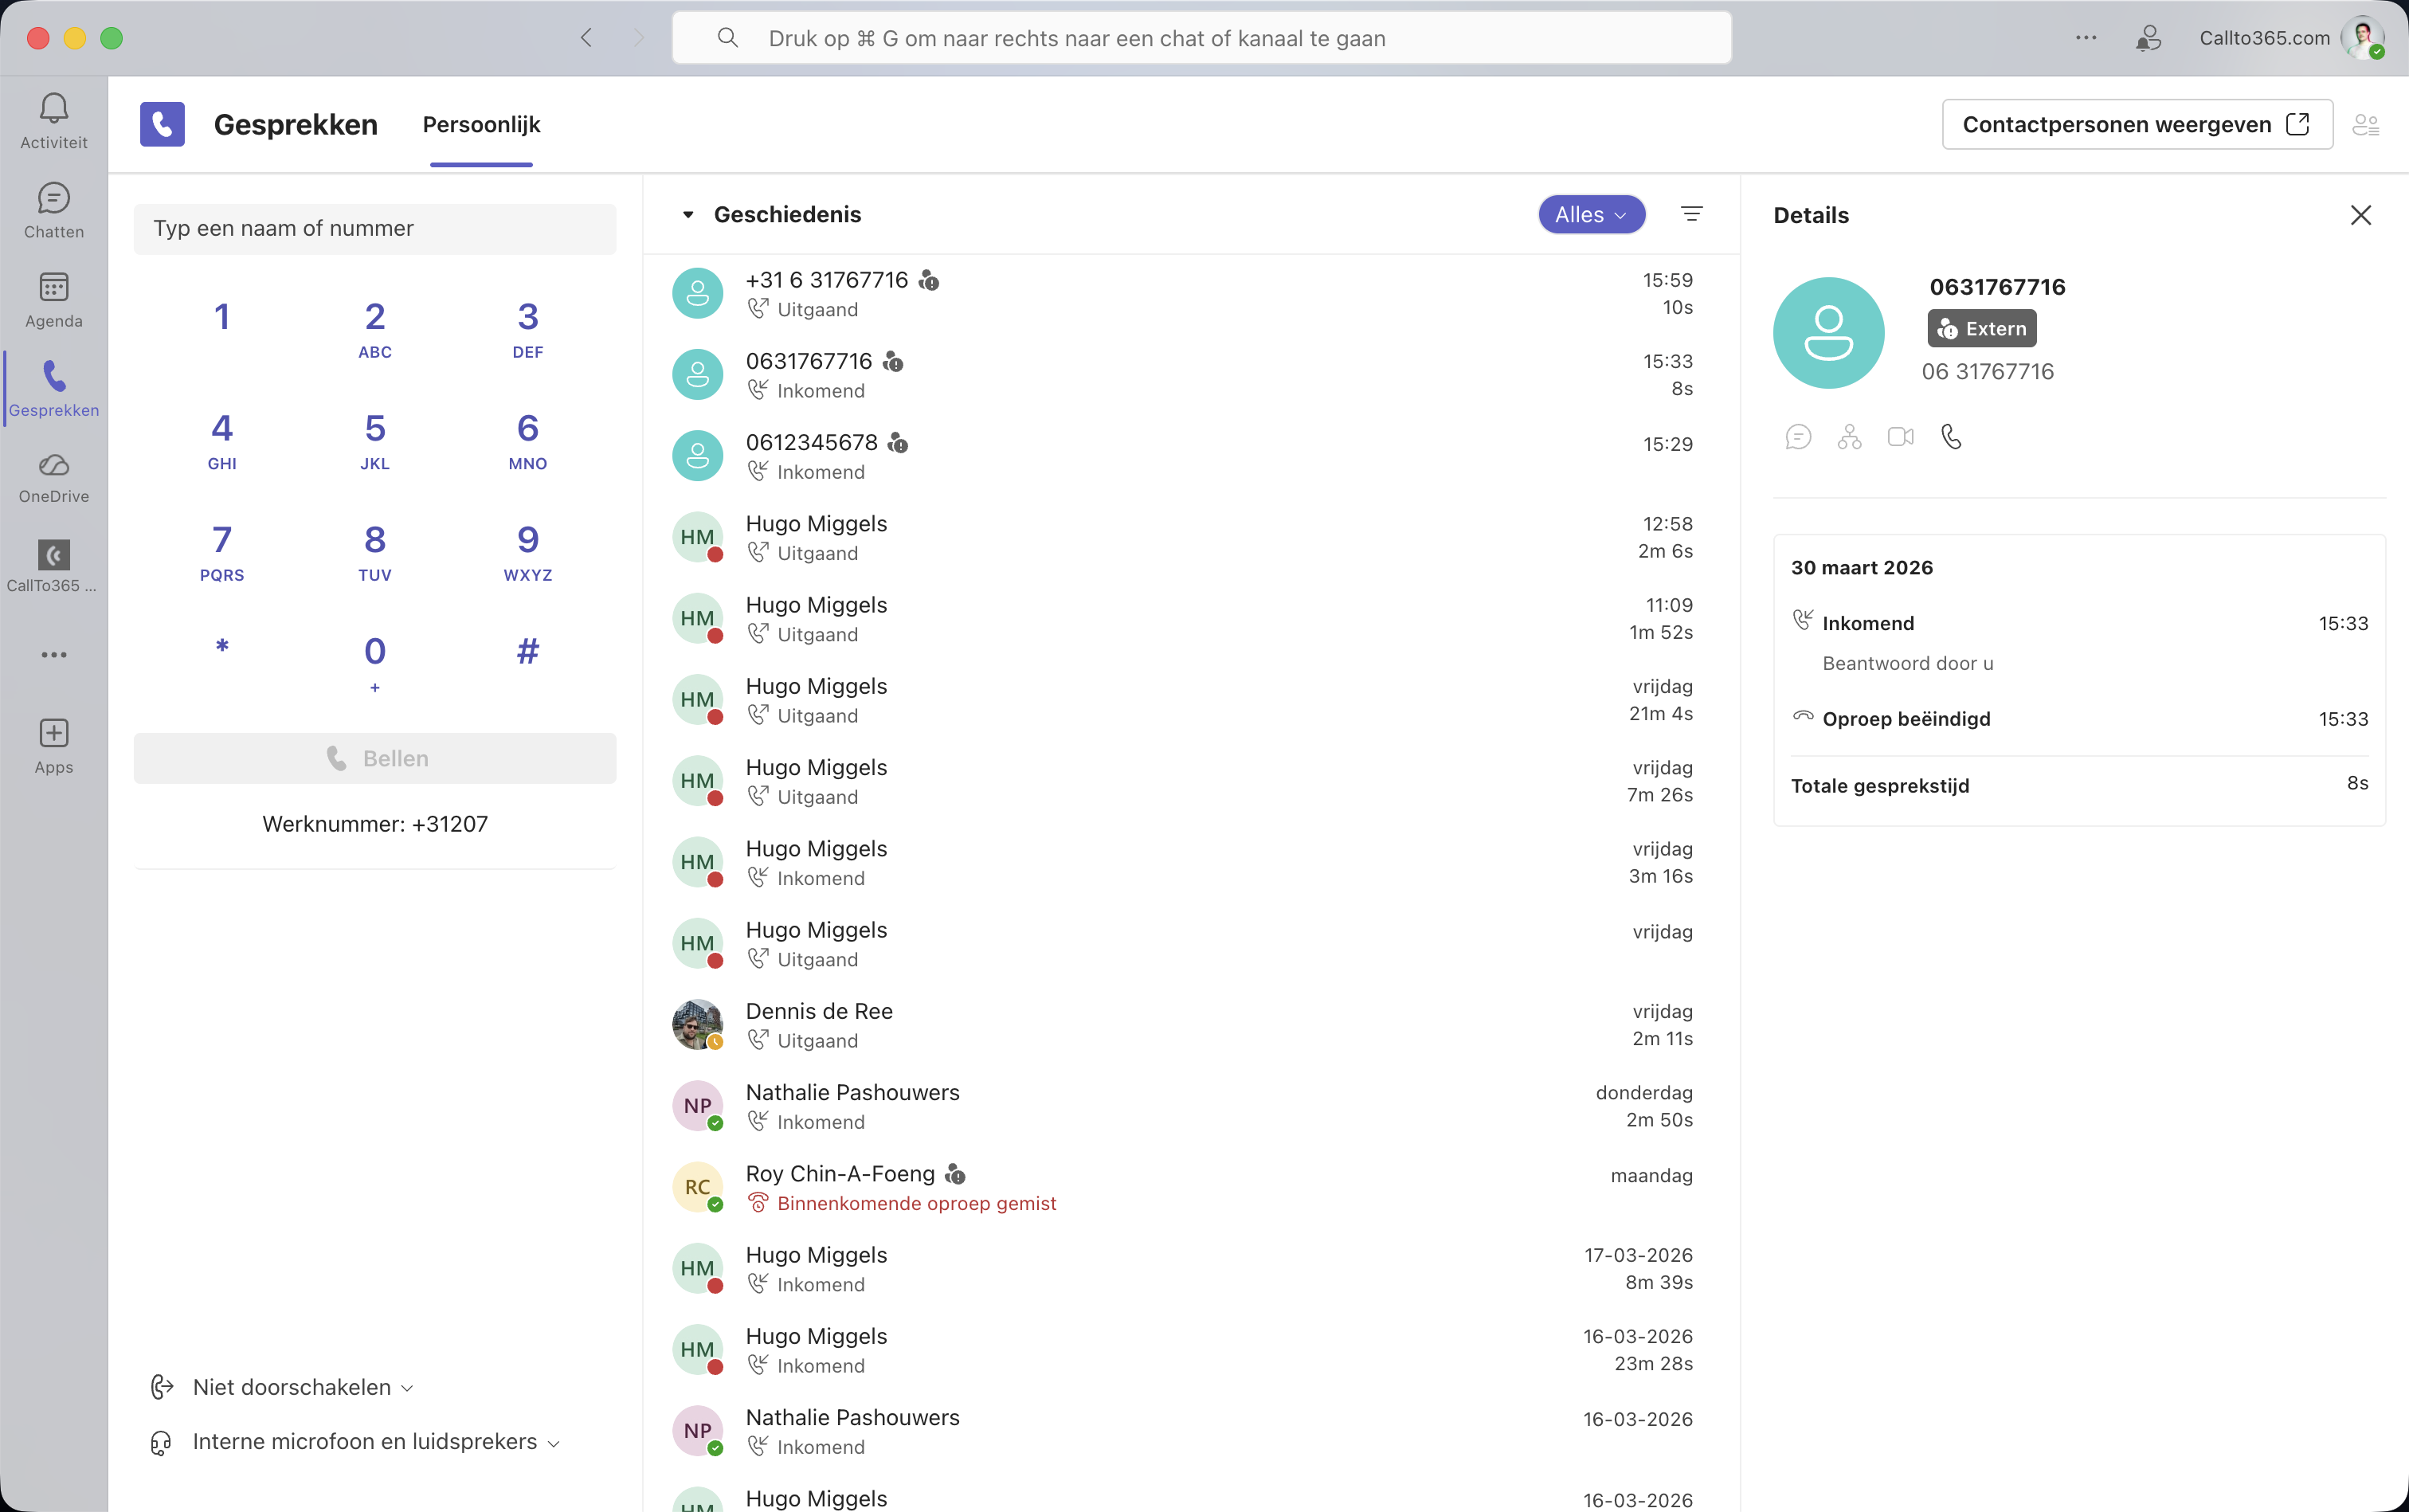The image size is (2409, 1512).
Task: Click the back navigation arrow
Action: click(x=586, y=38)
